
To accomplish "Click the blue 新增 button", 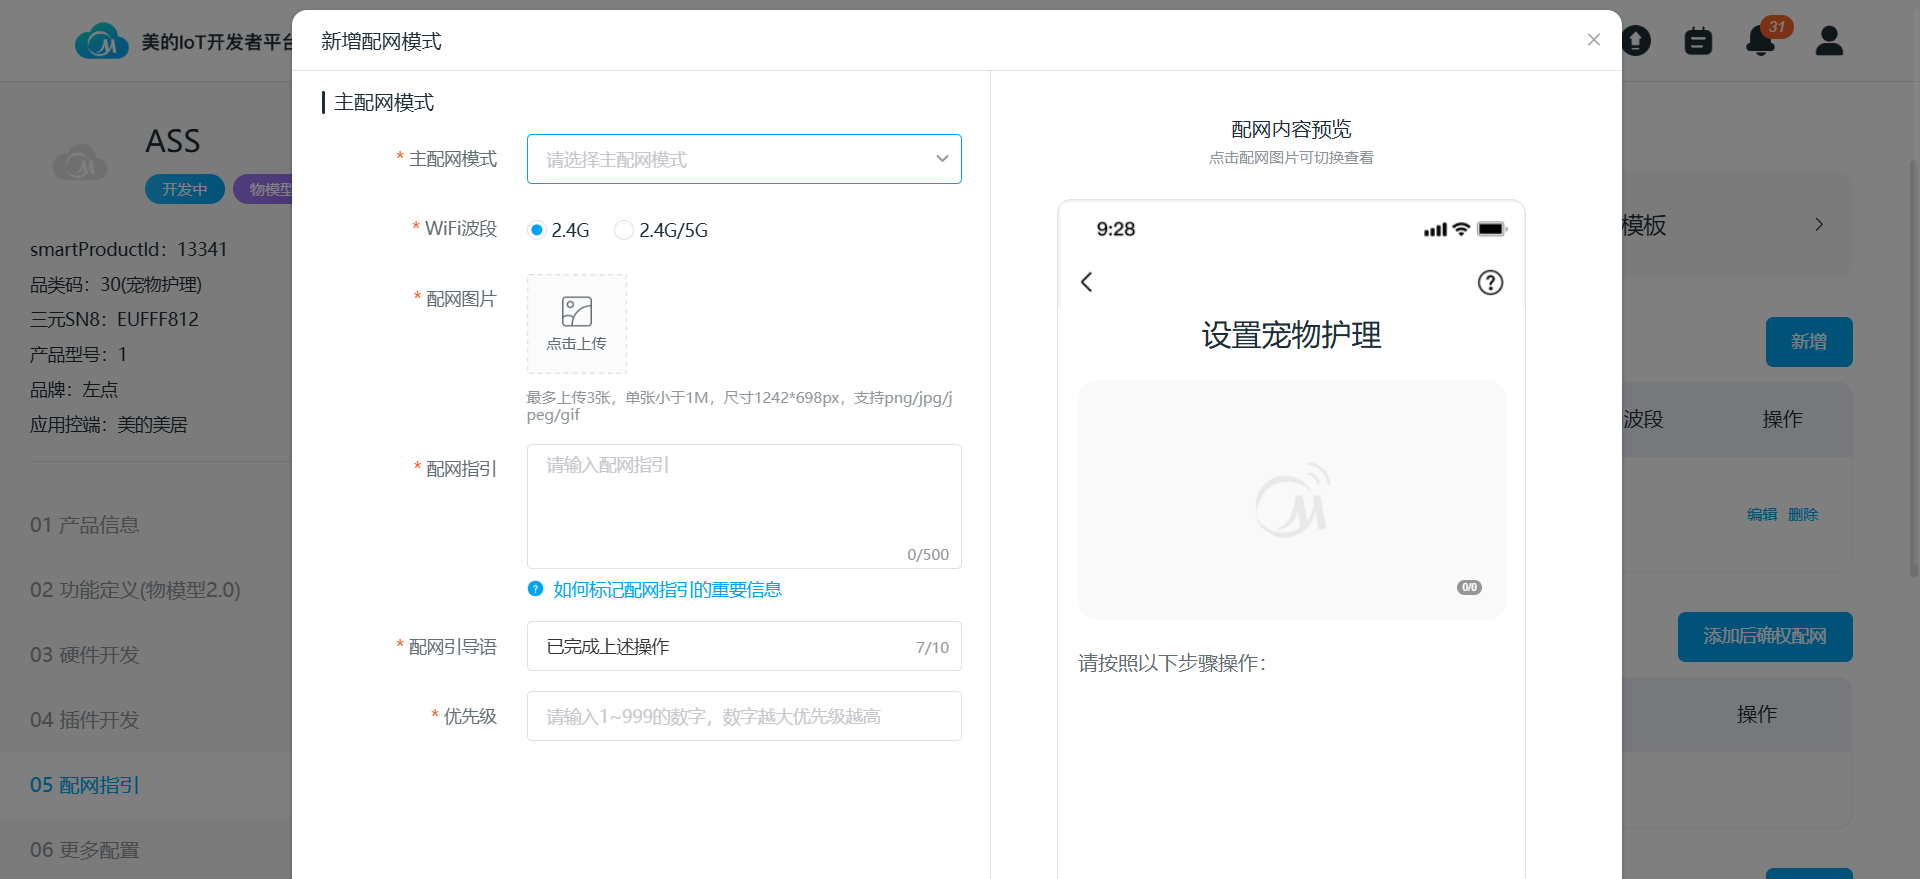I will [x=1808, y=342].
